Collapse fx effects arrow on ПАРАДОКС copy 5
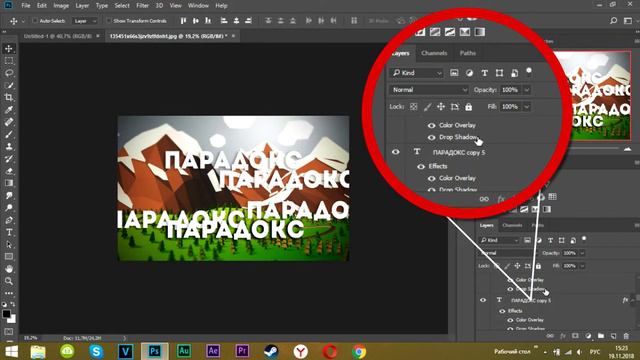Image resolution: width=640 pixels, height=360 pixels. pyautogui.click(x=633, y=300)
